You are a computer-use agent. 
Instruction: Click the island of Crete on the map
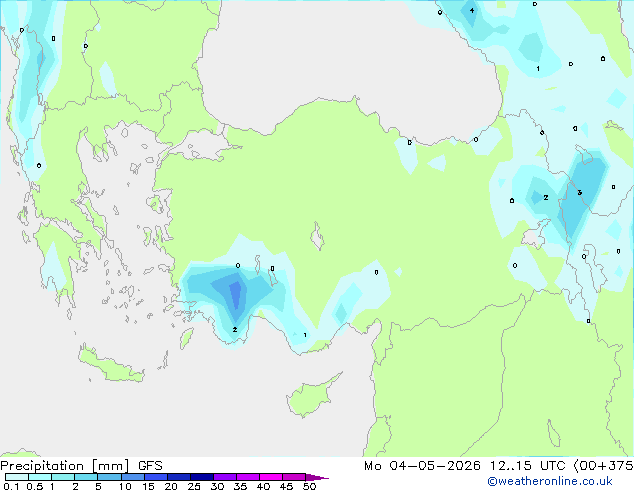click(x=111, y=366)
